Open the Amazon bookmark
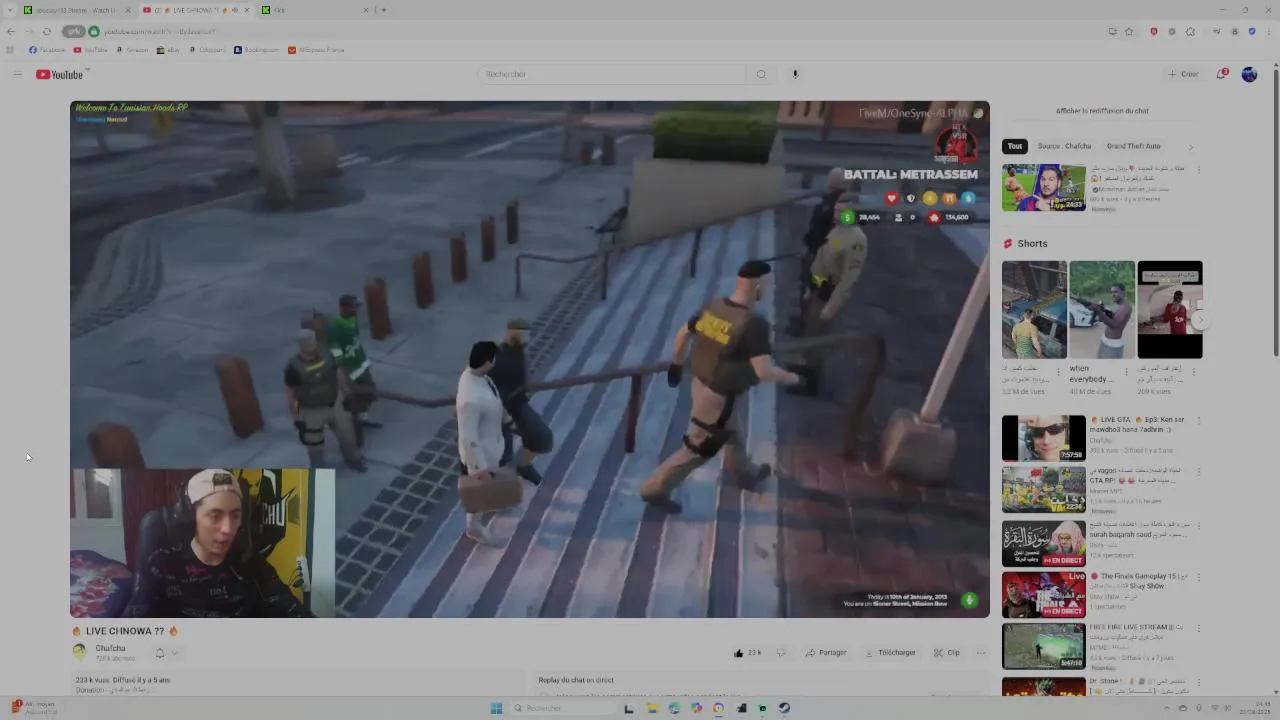This screenshot has height=720, width=1280. (x=132, y=50)
